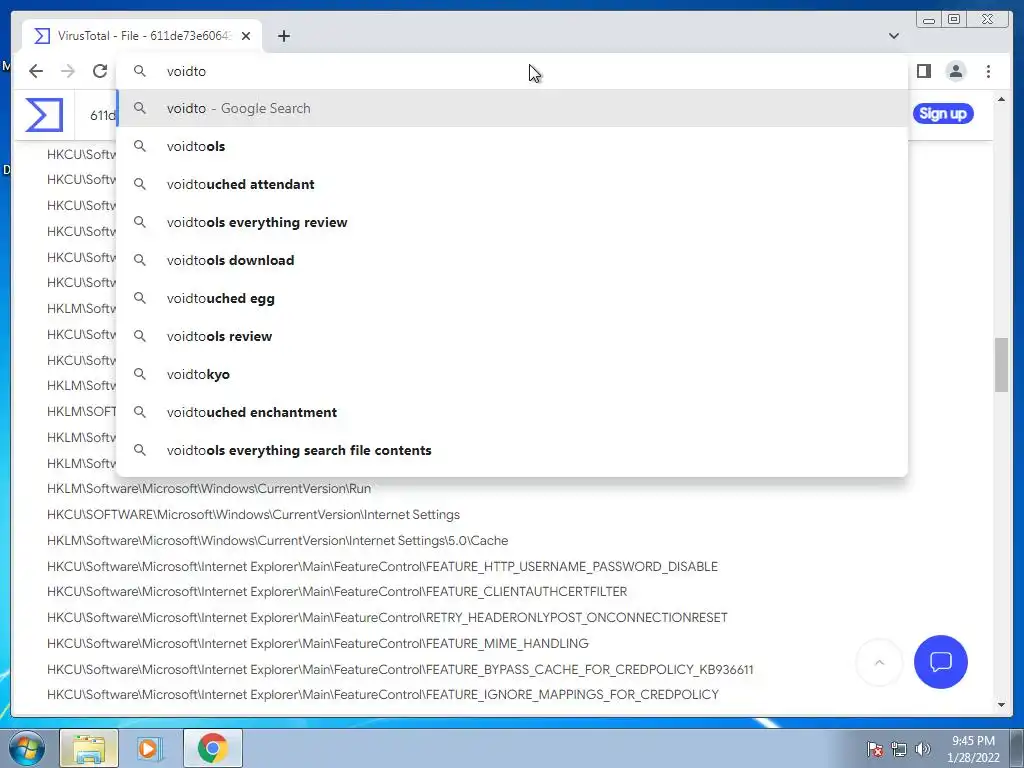Toggle the browser side panel

point(923,71)
